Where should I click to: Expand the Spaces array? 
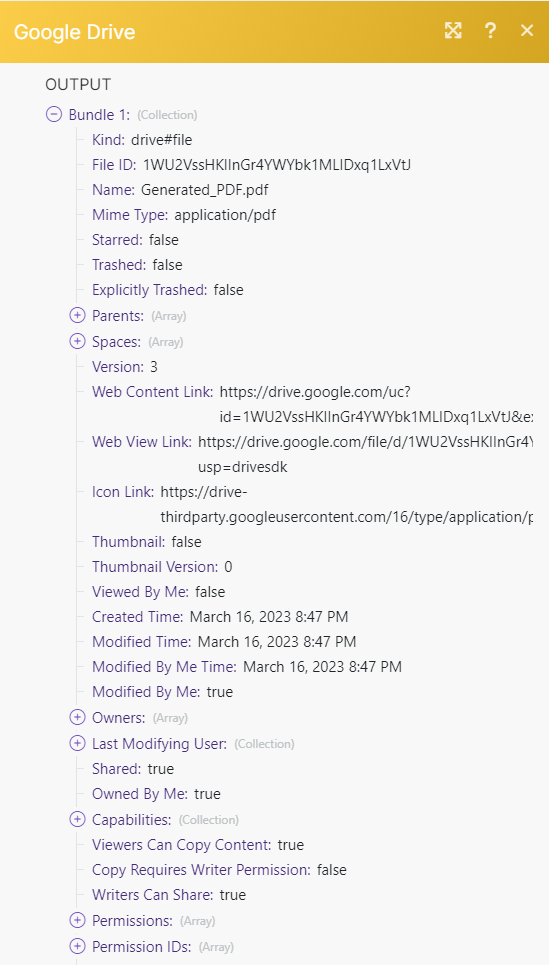coord(77,341)
